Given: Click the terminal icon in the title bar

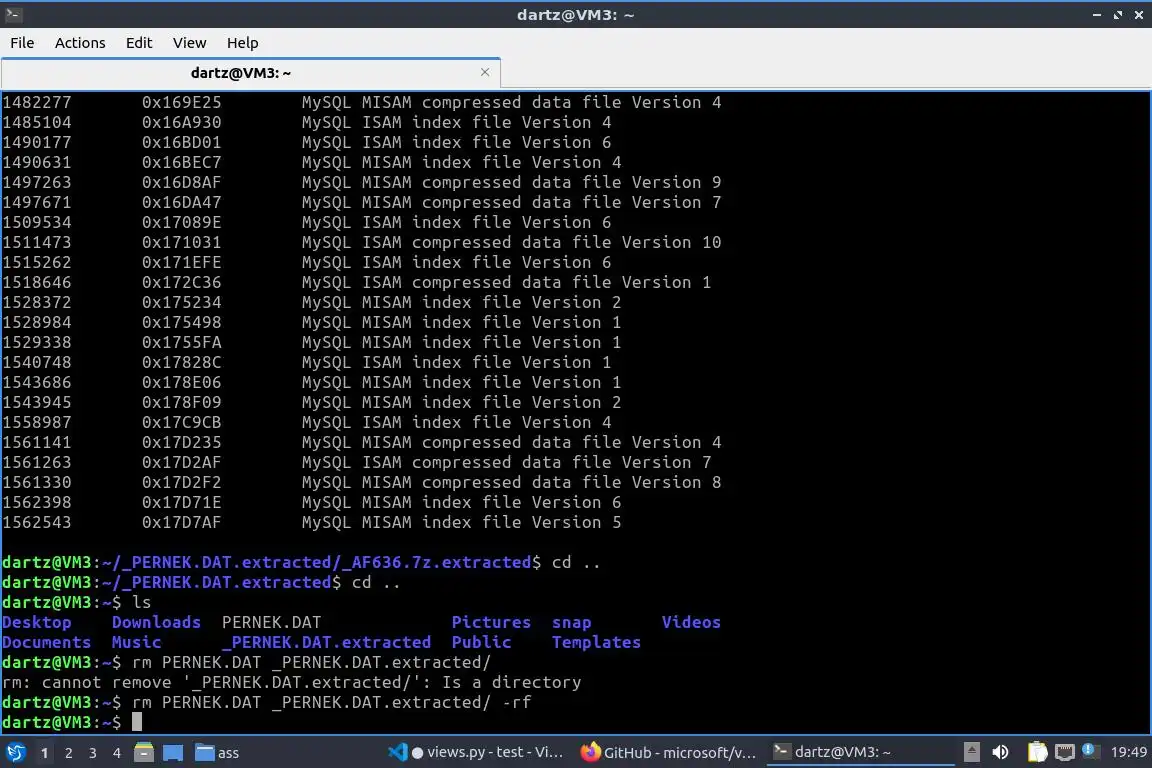Looking at the screenshot, I should coord(13,14).
